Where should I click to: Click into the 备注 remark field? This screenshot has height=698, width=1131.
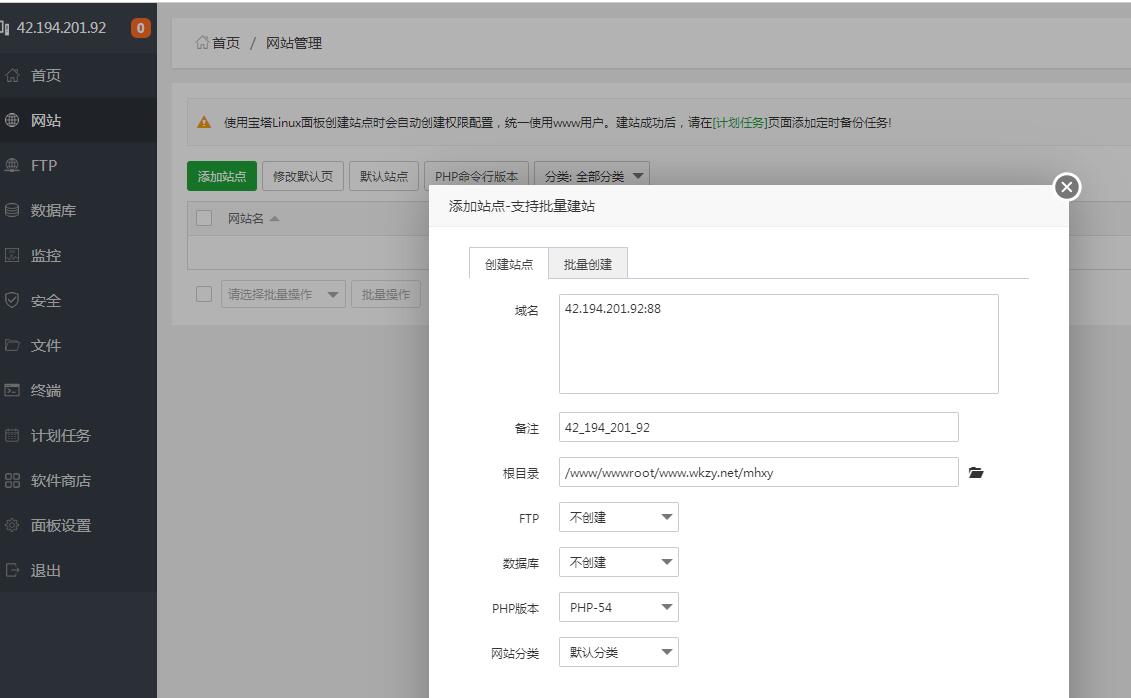point(758,427)
